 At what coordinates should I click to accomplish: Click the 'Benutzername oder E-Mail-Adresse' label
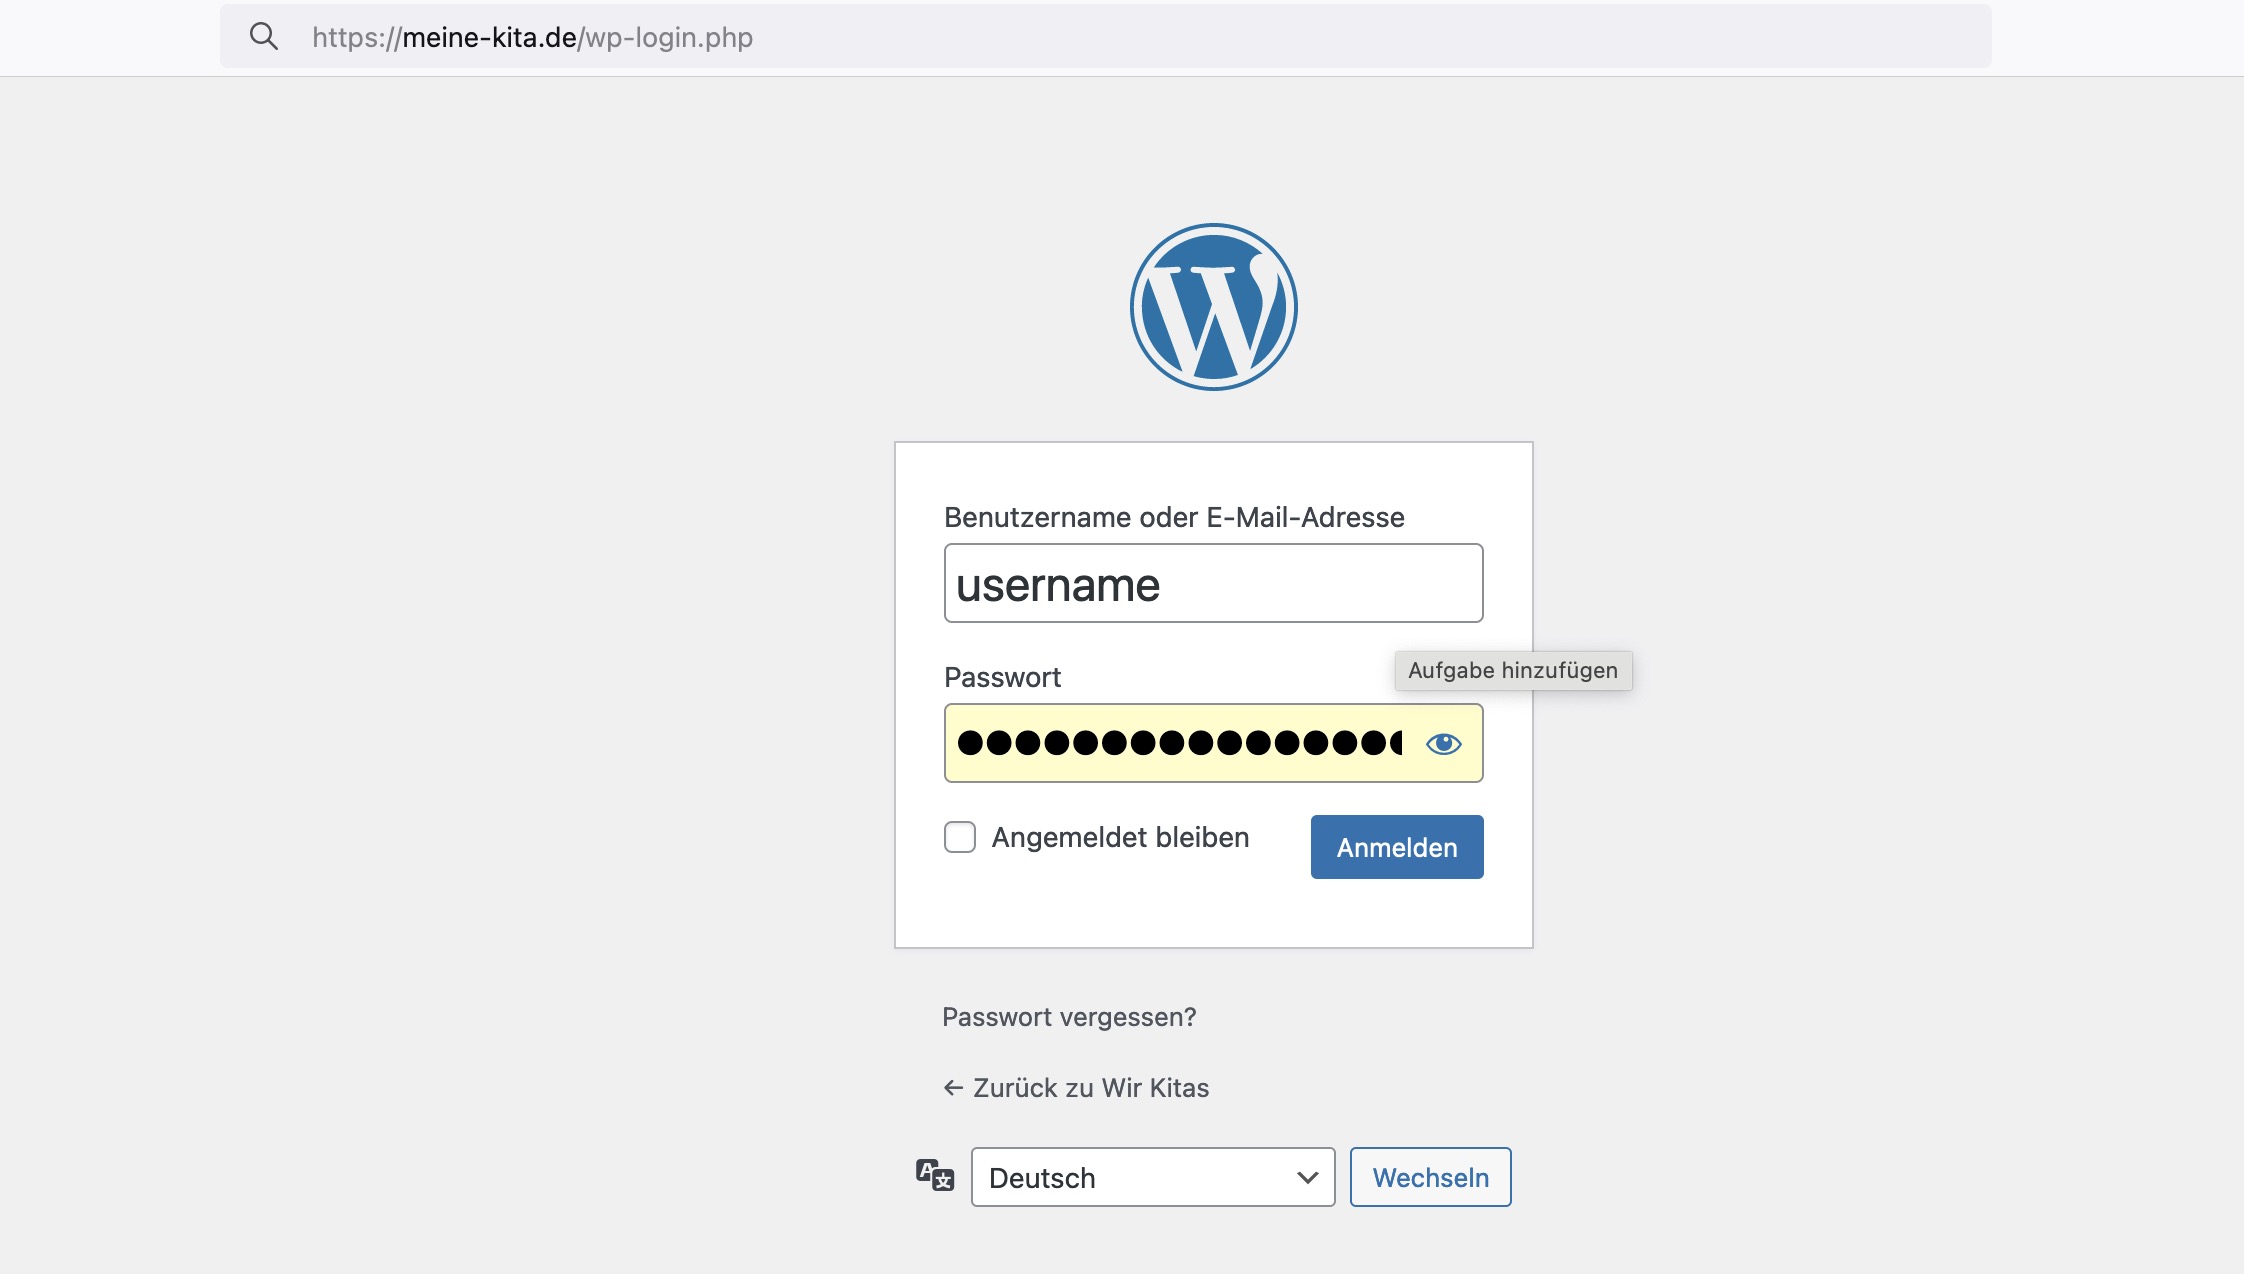[1174, 517]
